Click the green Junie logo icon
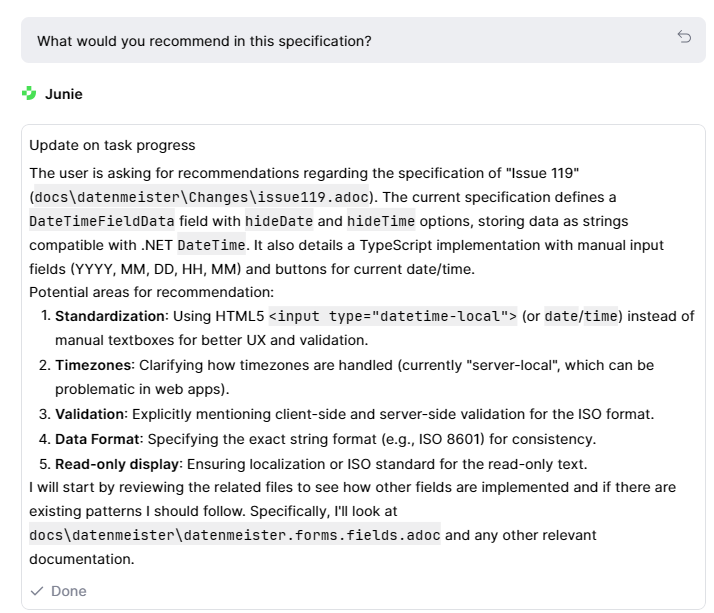 tap(29, 94)
